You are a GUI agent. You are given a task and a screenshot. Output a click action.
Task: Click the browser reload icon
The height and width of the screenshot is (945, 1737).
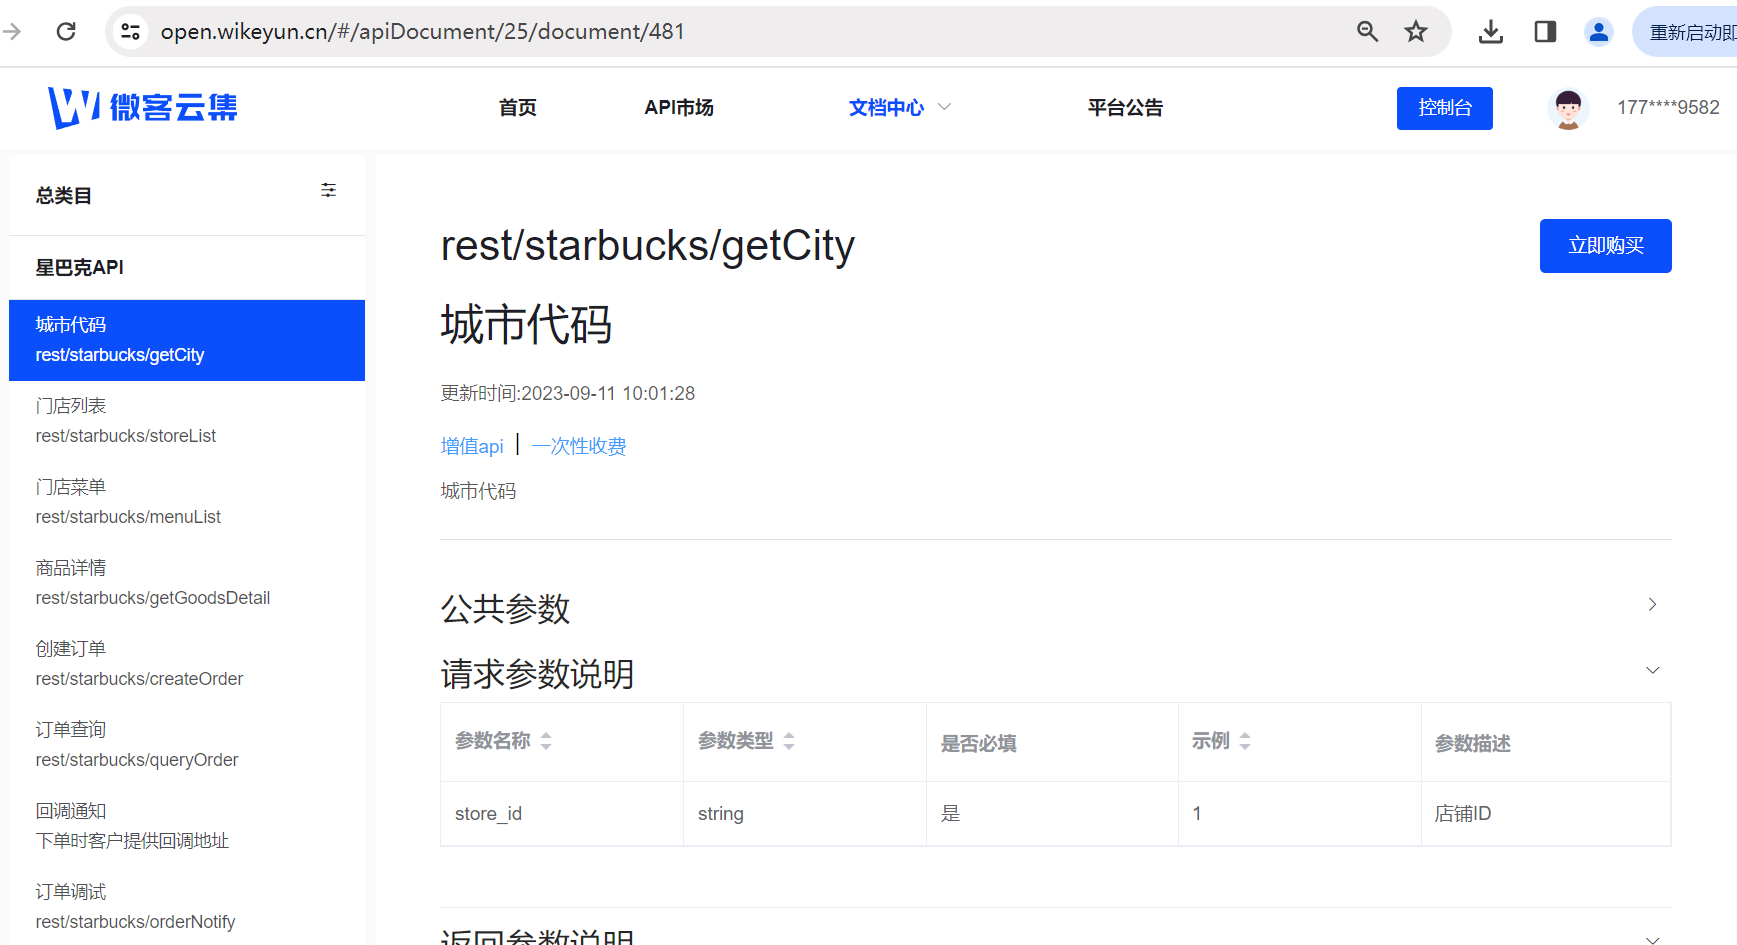pyautogui.click(x=66, y=31)
